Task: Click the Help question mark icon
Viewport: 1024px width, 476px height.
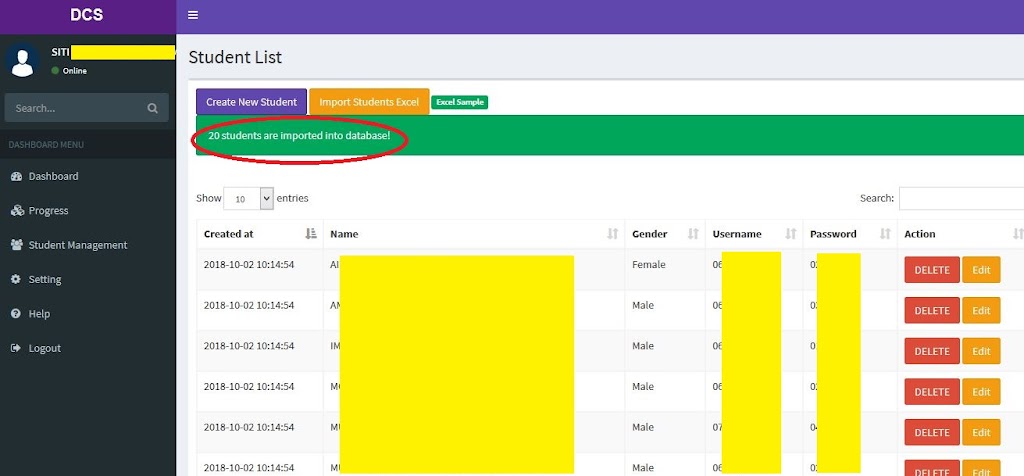Action: [16, 314]
